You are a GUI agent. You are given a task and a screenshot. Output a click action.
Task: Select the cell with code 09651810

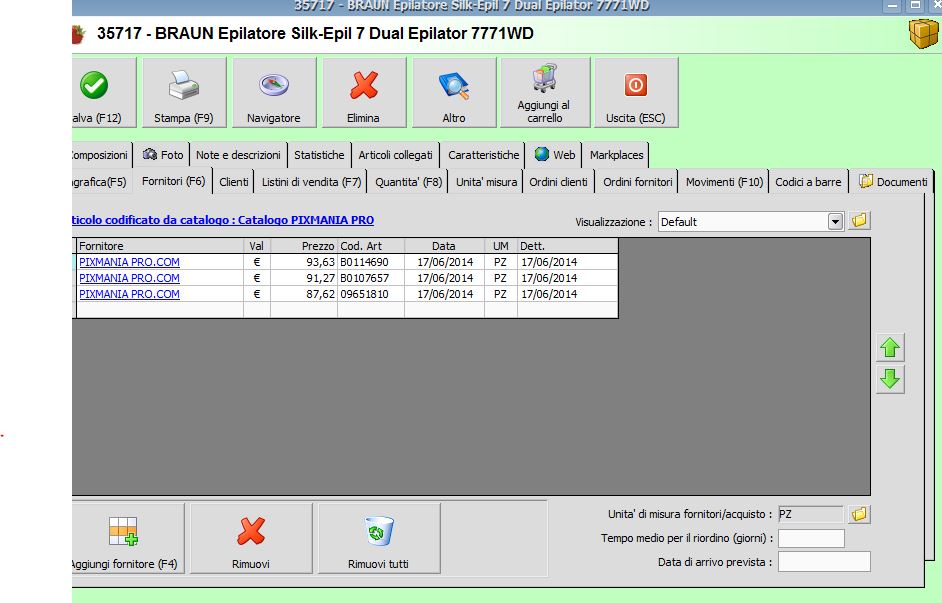point(371,294)
